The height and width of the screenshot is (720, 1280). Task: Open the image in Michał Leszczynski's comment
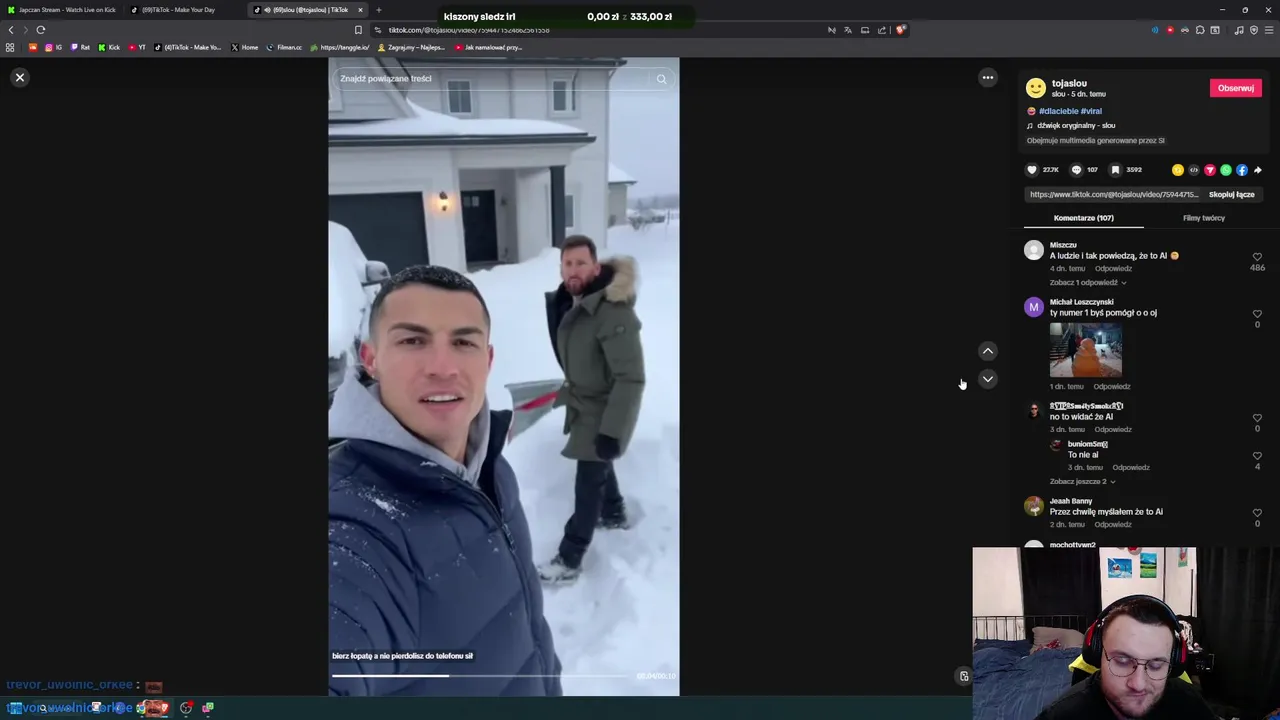click(x=1086, y=349)
